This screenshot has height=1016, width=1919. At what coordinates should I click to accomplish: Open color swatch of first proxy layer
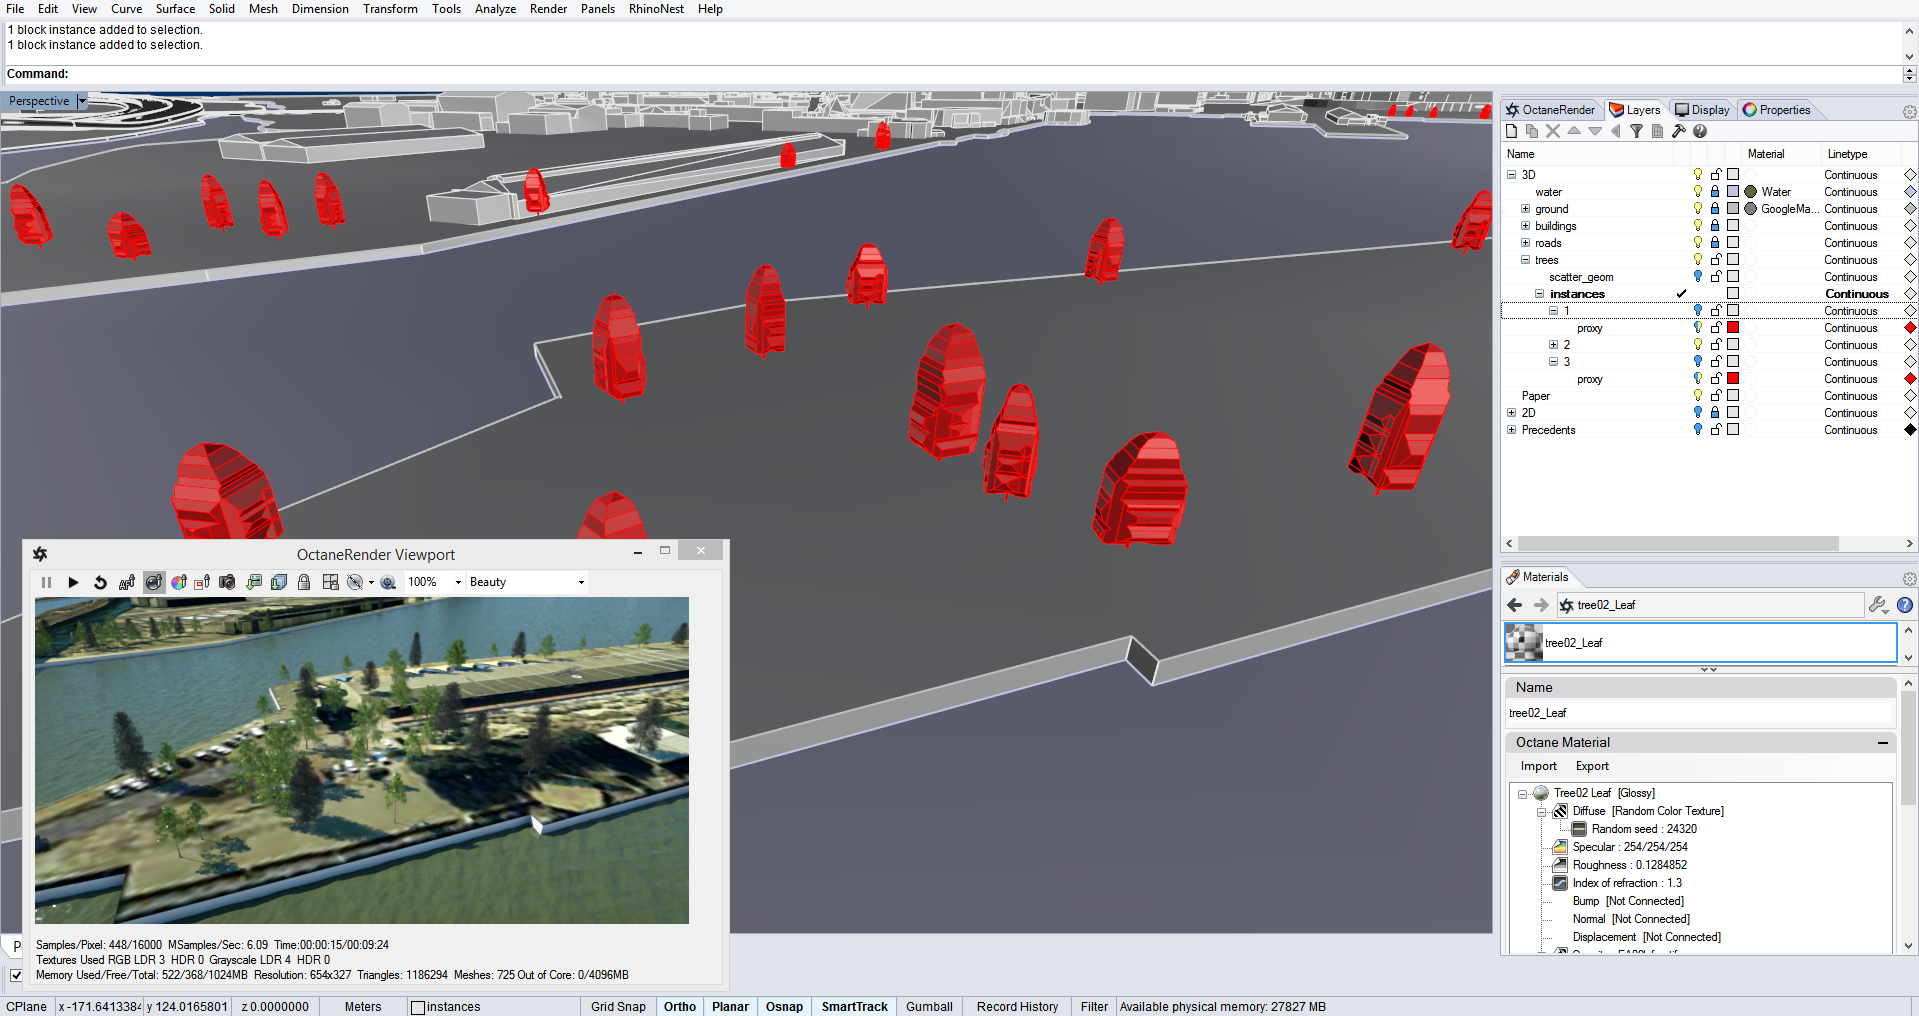click(1733, 328)
